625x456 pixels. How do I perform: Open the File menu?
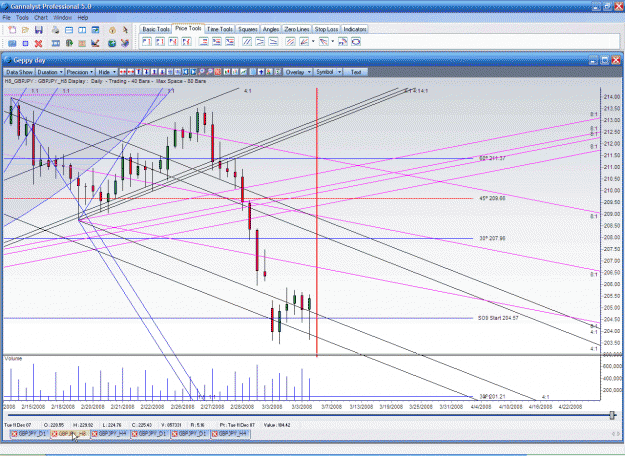point(6,18)
